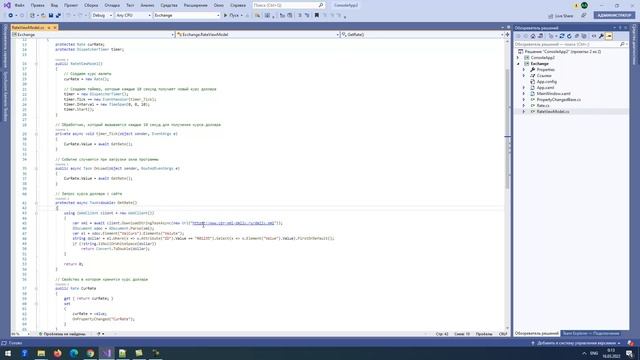Image resolution: width=640 pixels, height=360 pixels.
Task: Toggle auto-hide pin of Solution Explorer panel
Action: click(x=620, y=28)
